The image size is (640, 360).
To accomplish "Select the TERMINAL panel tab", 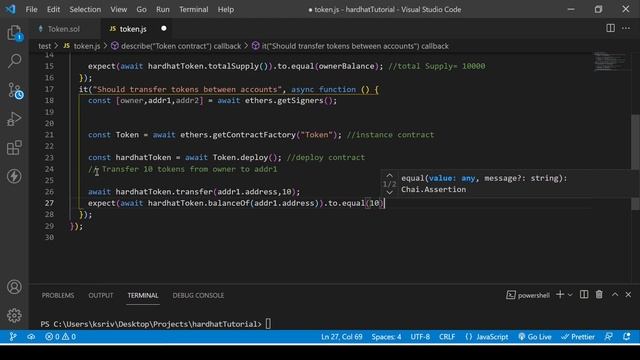I will 143,295.
